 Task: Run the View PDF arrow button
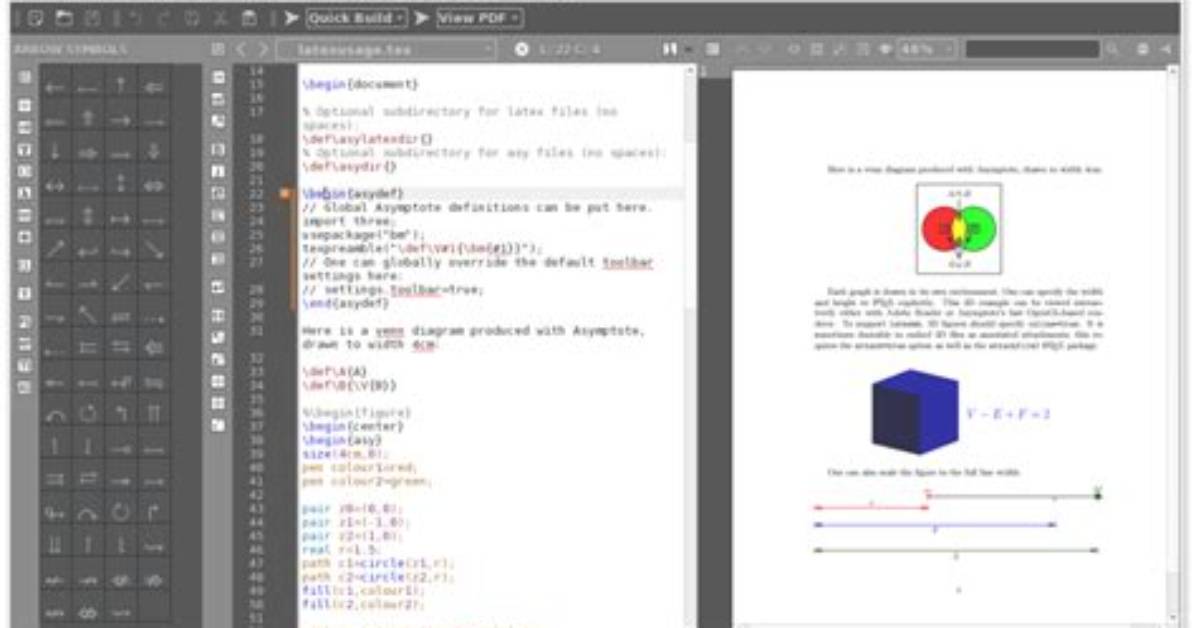pos(422,18)
